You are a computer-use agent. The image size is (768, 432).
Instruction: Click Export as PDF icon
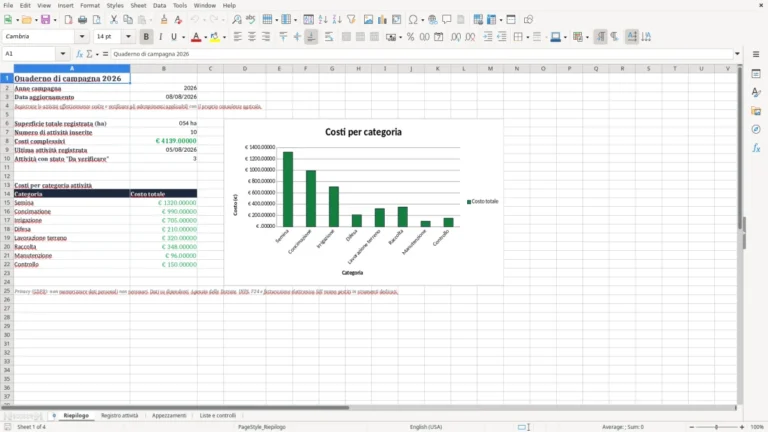[68, 20]
